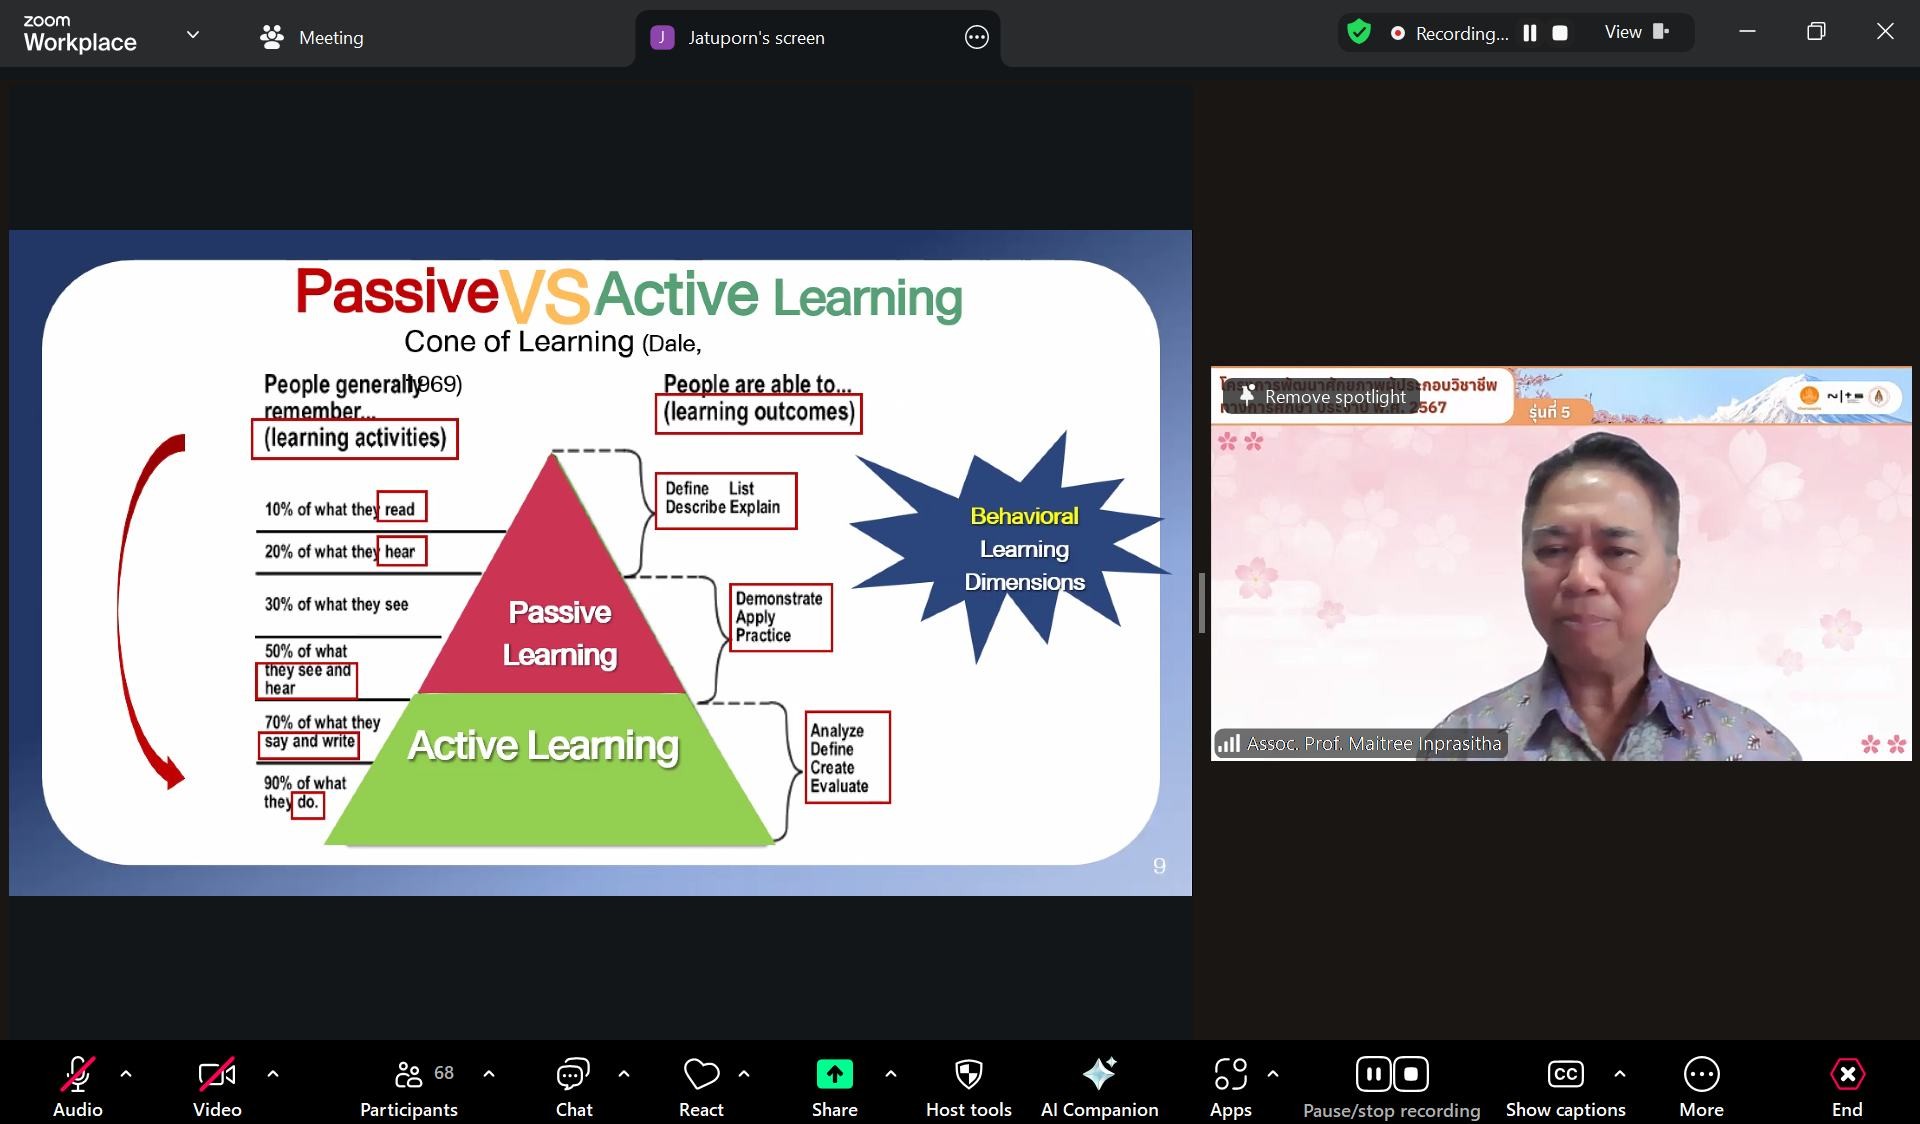Expand video options caret

pos(273,1074)
